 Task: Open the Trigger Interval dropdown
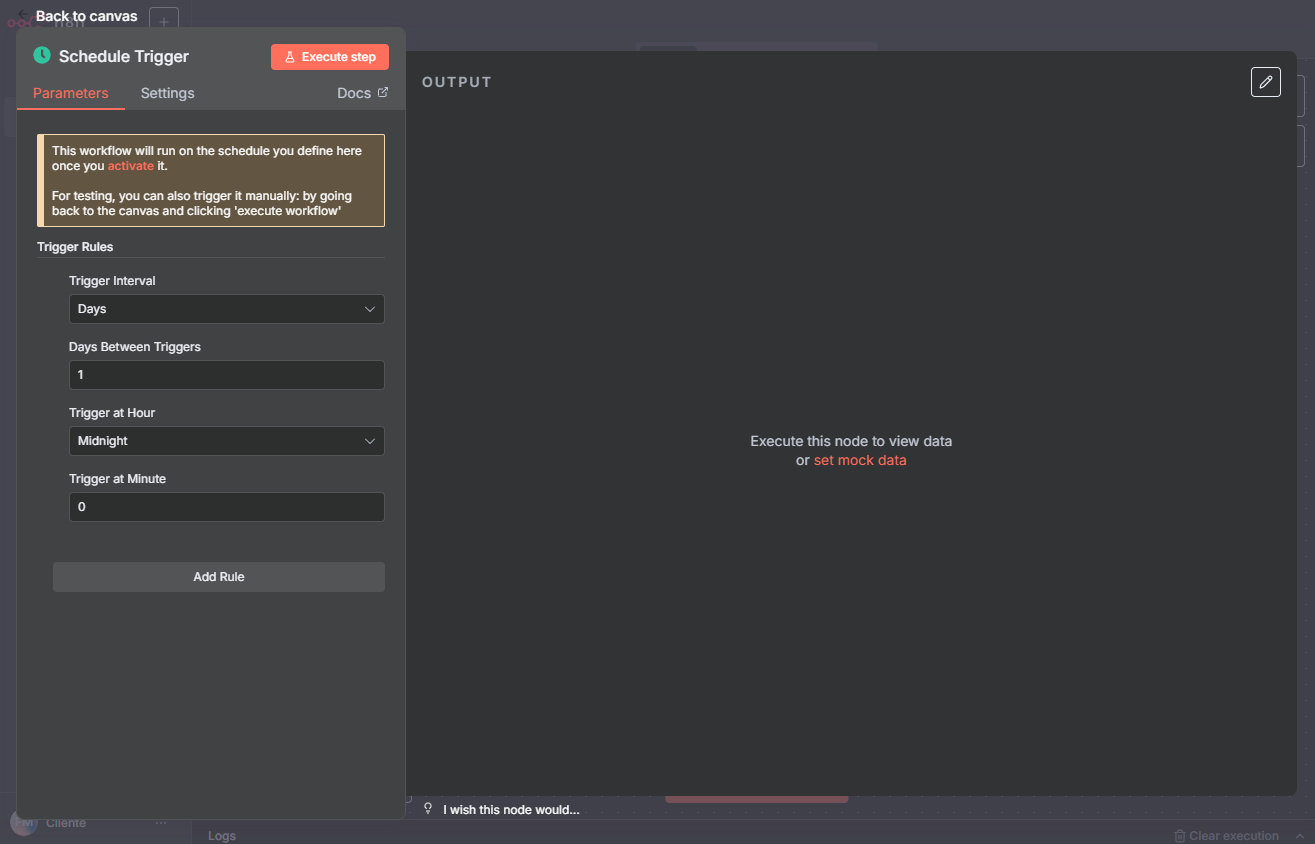226,309
